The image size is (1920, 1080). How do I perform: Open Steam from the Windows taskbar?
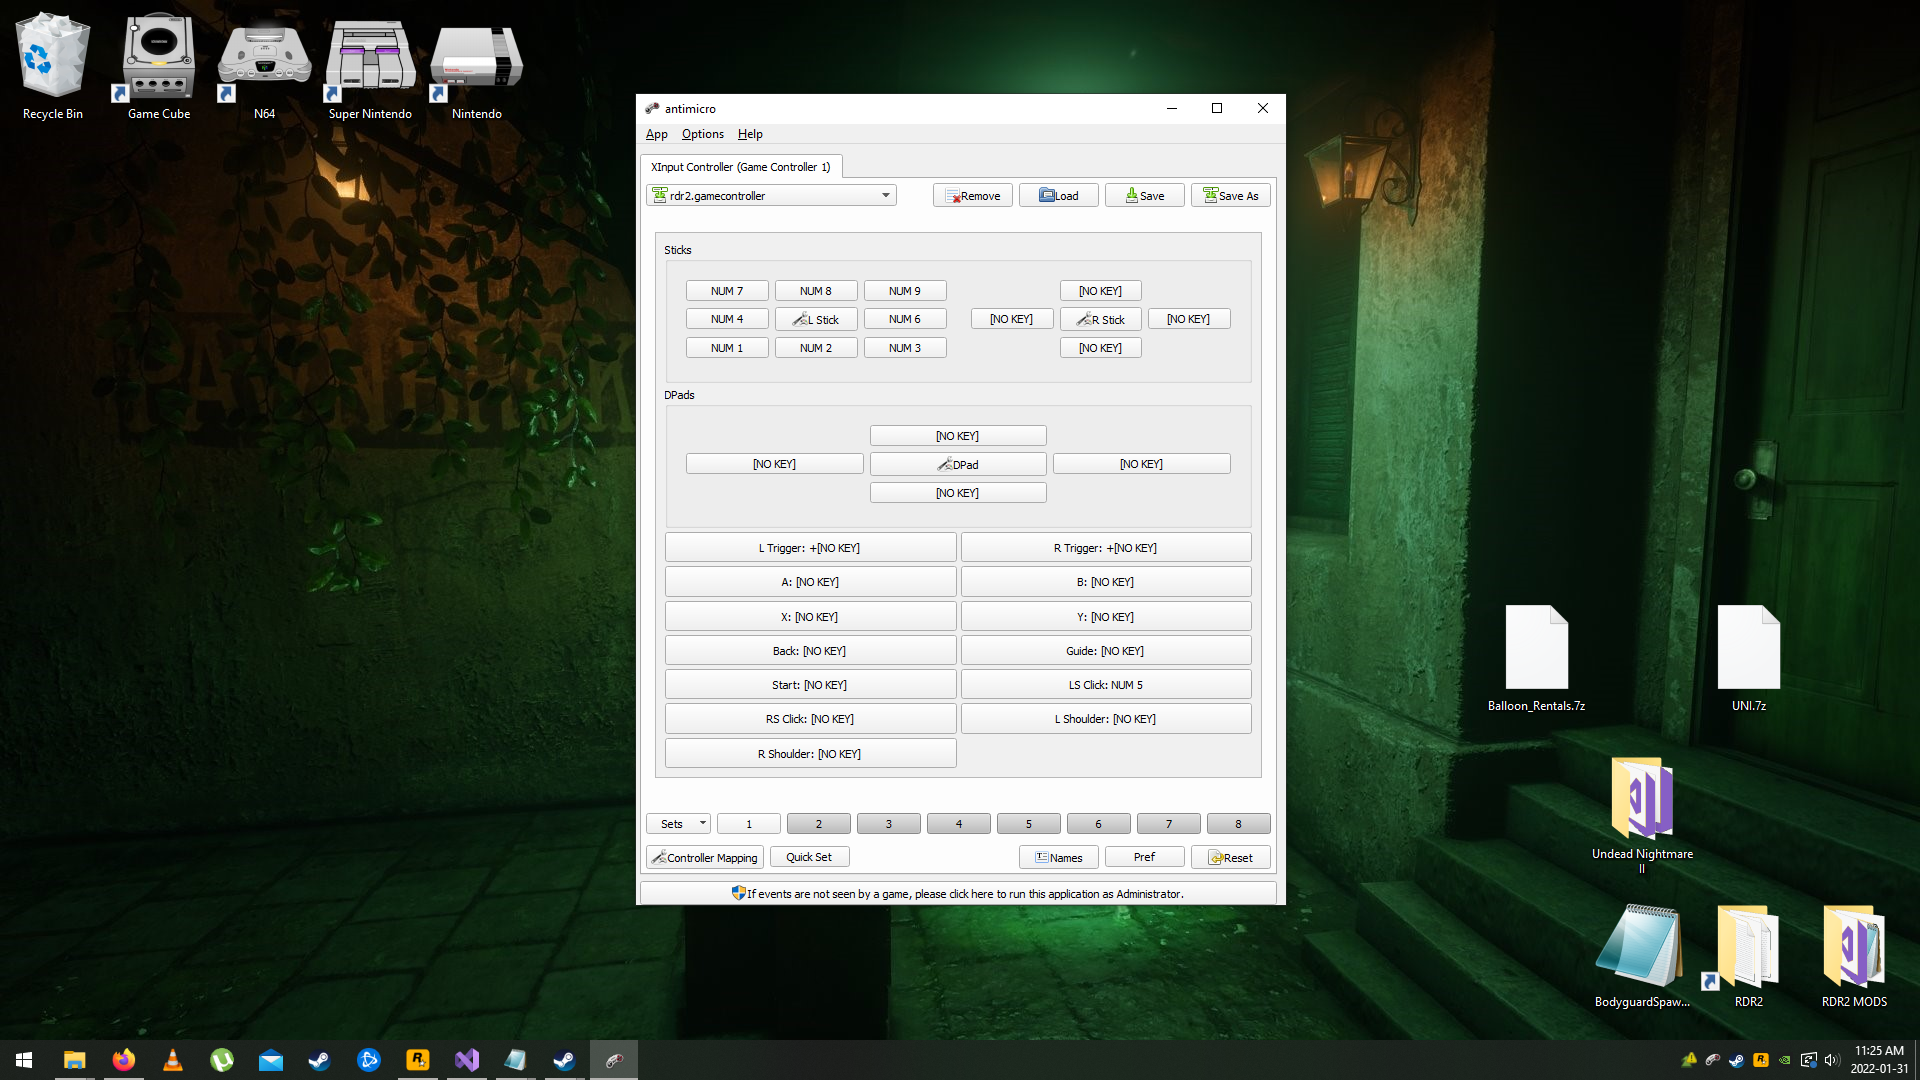pos(319,1060)
